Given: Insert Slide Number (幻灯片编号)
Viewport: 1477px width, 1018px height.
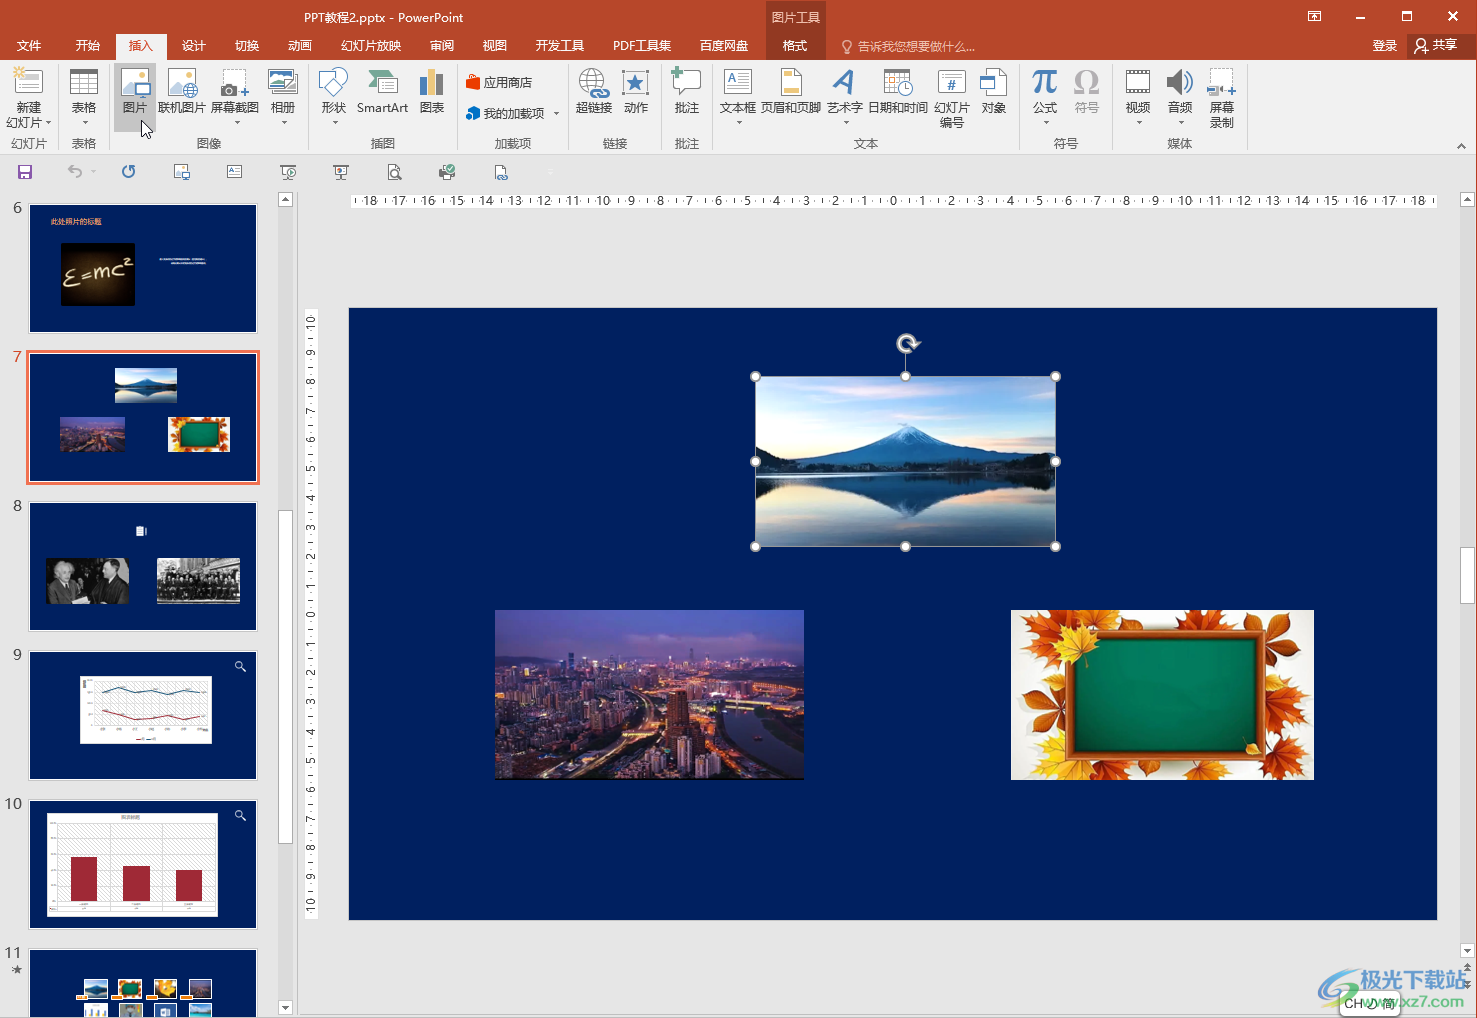Looking at the screenshot, I should (x=952, y=98).
